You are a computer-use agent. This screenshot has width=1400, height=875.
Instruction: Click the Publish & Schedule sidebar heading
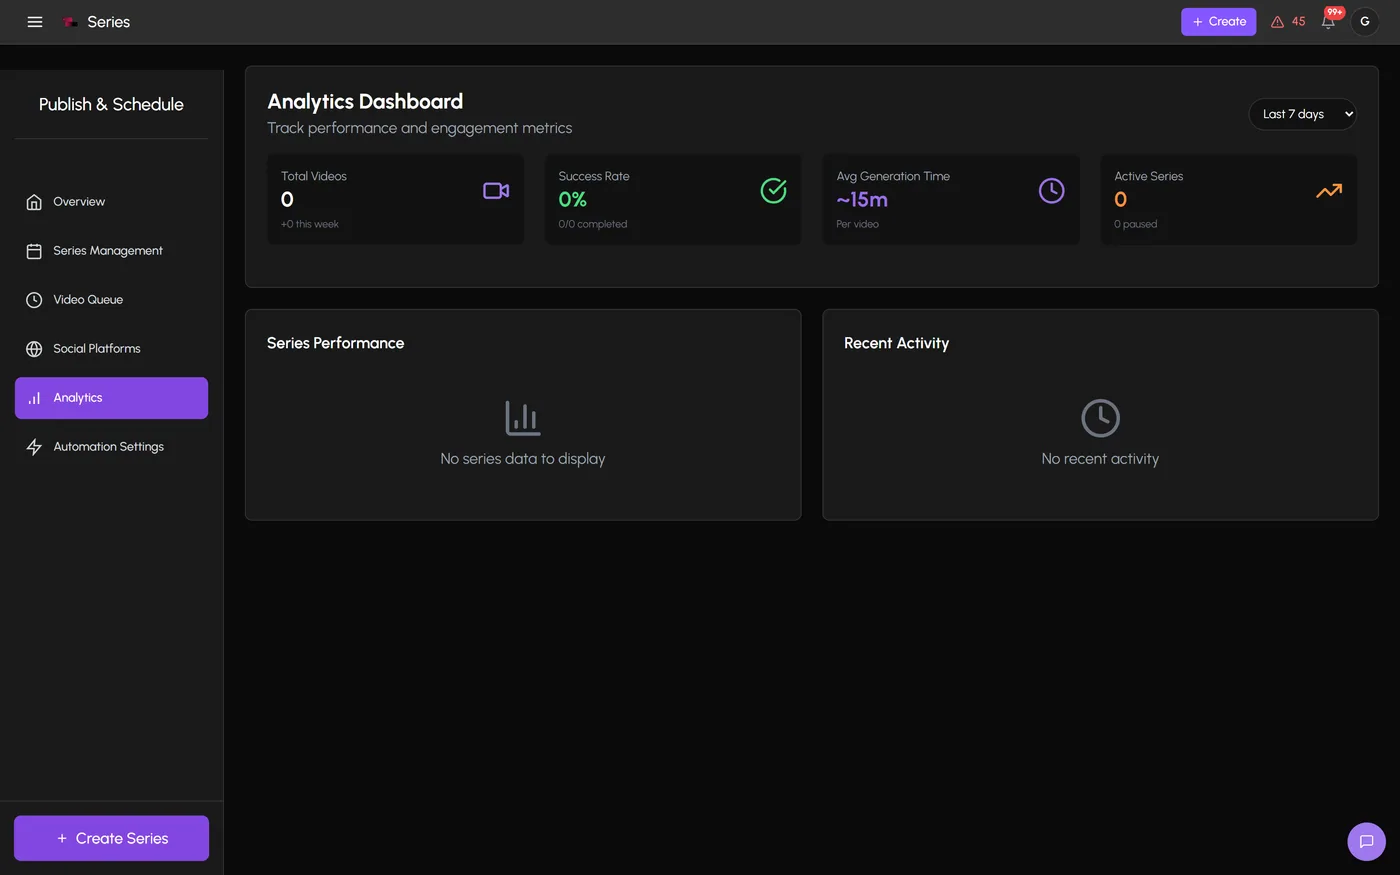pos(111,104)
